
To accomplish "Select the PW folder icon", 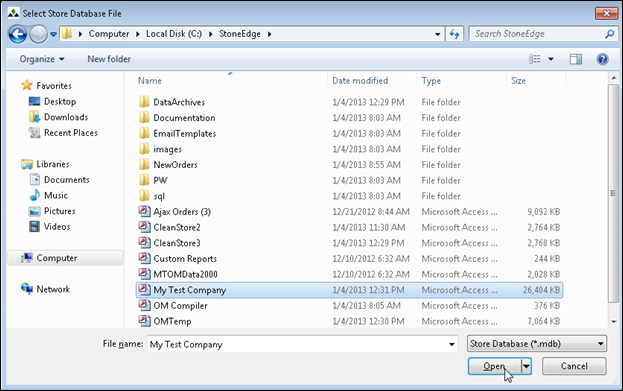I will point(144,180).
